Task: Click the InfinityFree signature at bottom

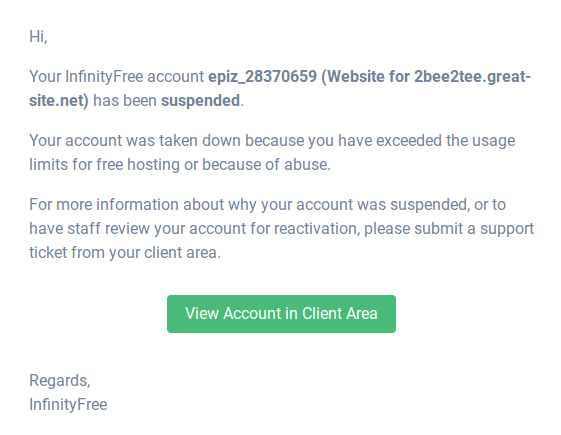Action: (68, 405)
